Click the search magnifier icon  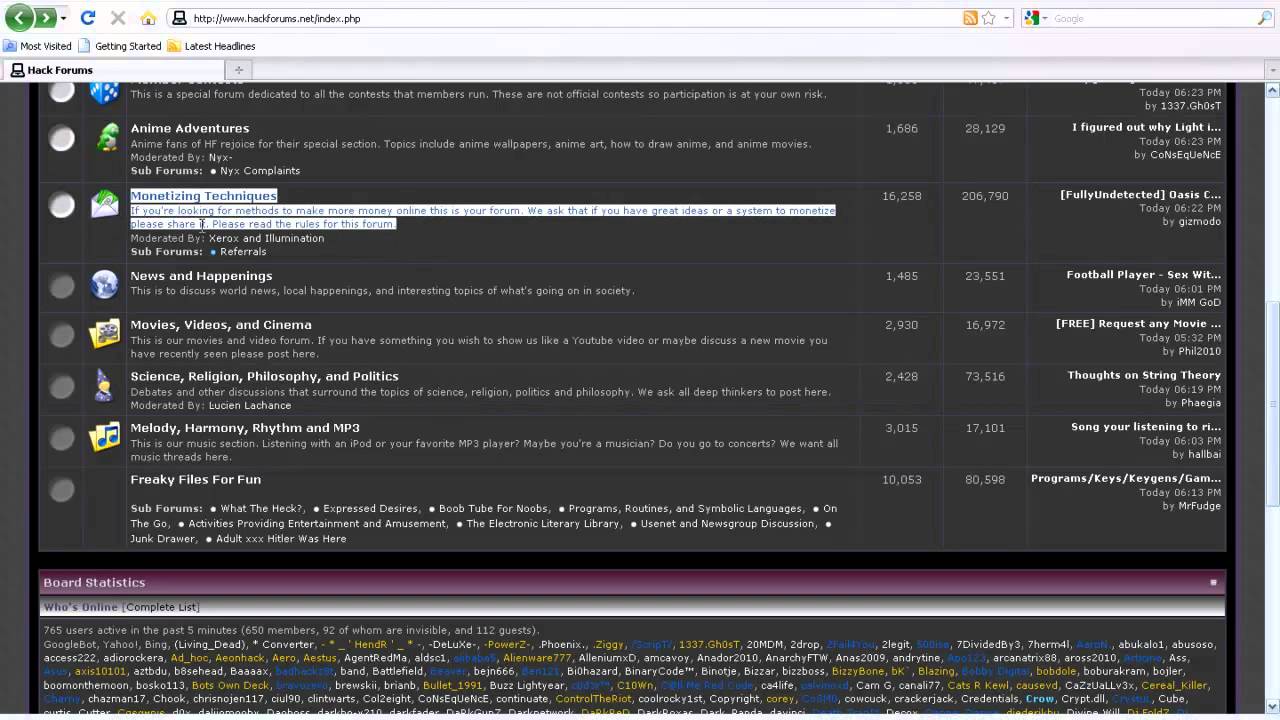tap(1265, 18)
